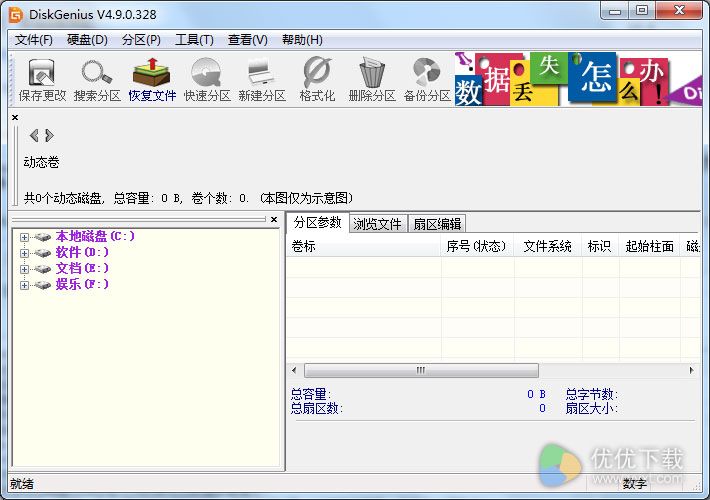Click the 备份分区 disc icon
The image size is (710, 500).
pos(427,79)
